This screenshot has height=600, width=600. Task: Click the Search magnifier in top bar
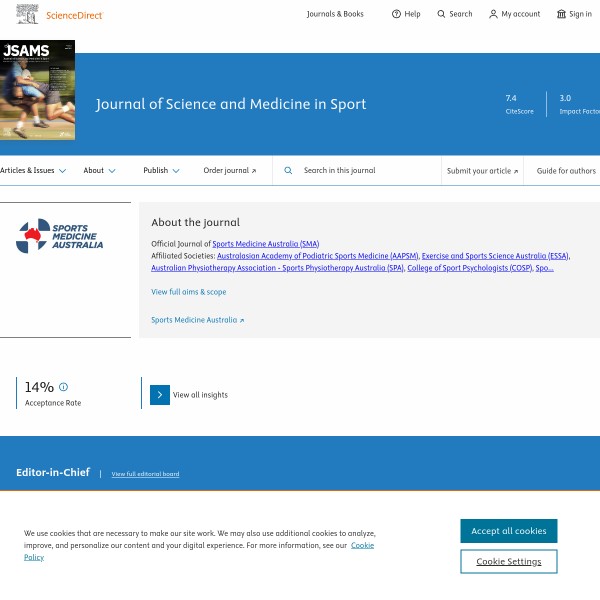click(442, 14)
